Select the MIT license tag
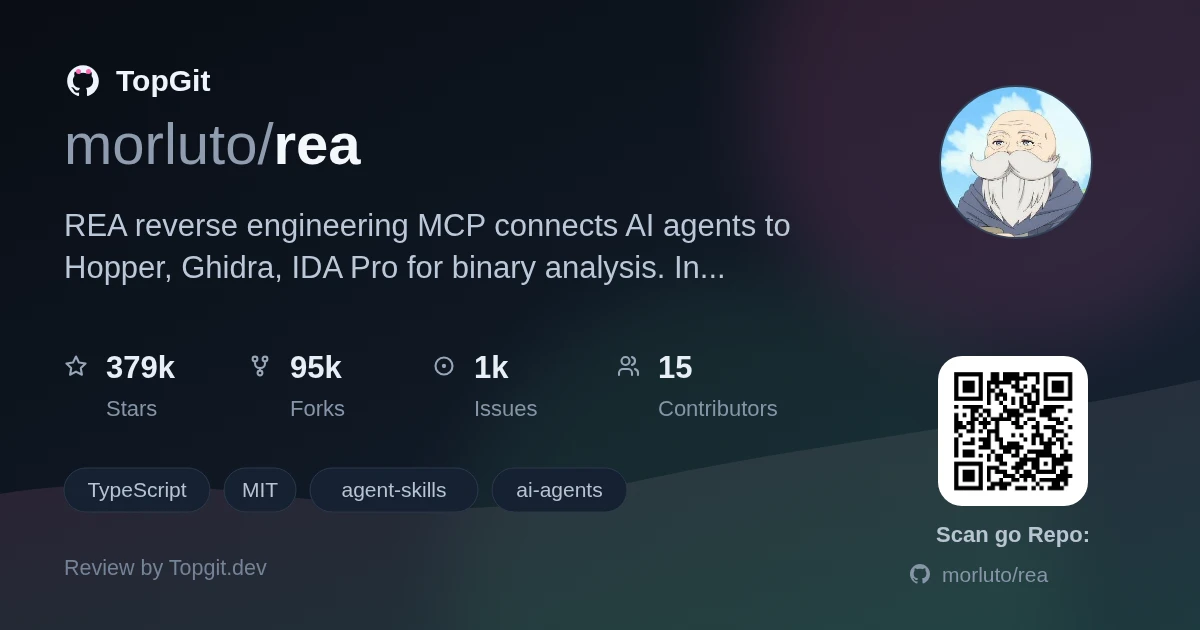The height and width of the screenshot is (630, 1200). coord(260,490)
